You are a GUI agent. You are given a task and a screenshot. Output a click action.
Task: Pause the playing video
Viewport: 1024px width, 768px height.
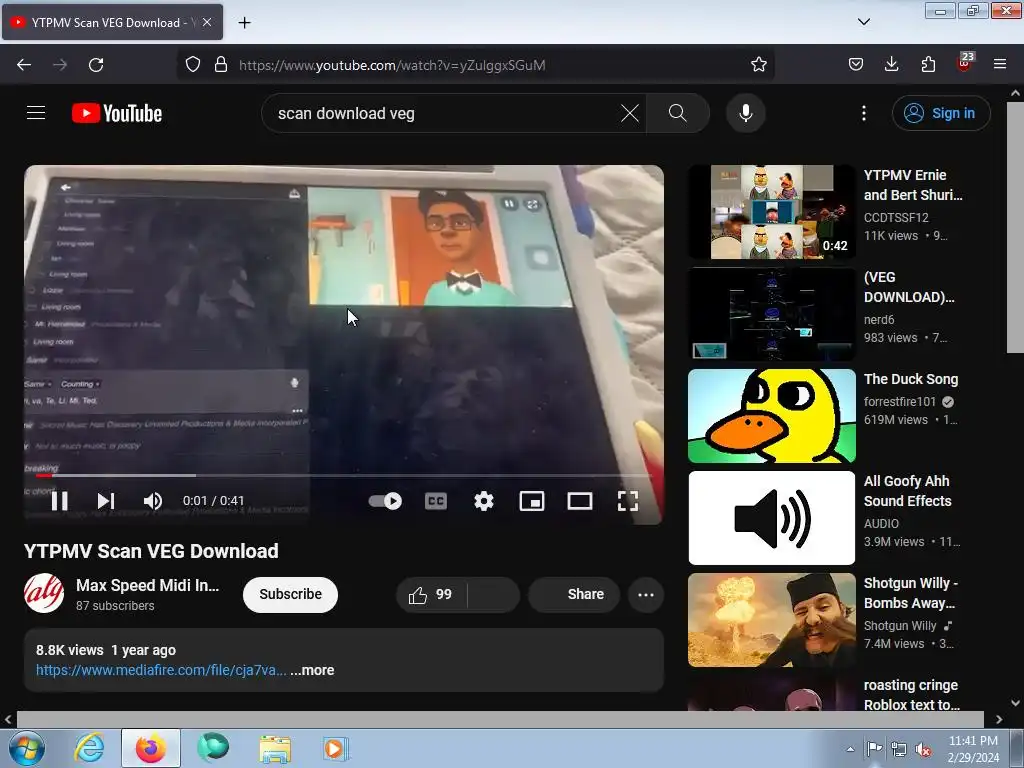pyautogui.click(x=59, y=501)
